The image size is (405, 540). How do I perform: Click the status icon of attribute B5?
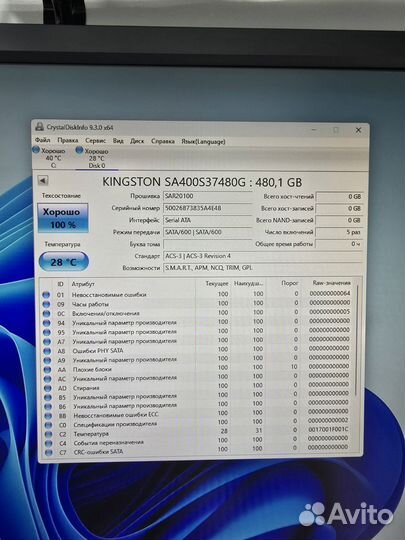tap(48, 397)
